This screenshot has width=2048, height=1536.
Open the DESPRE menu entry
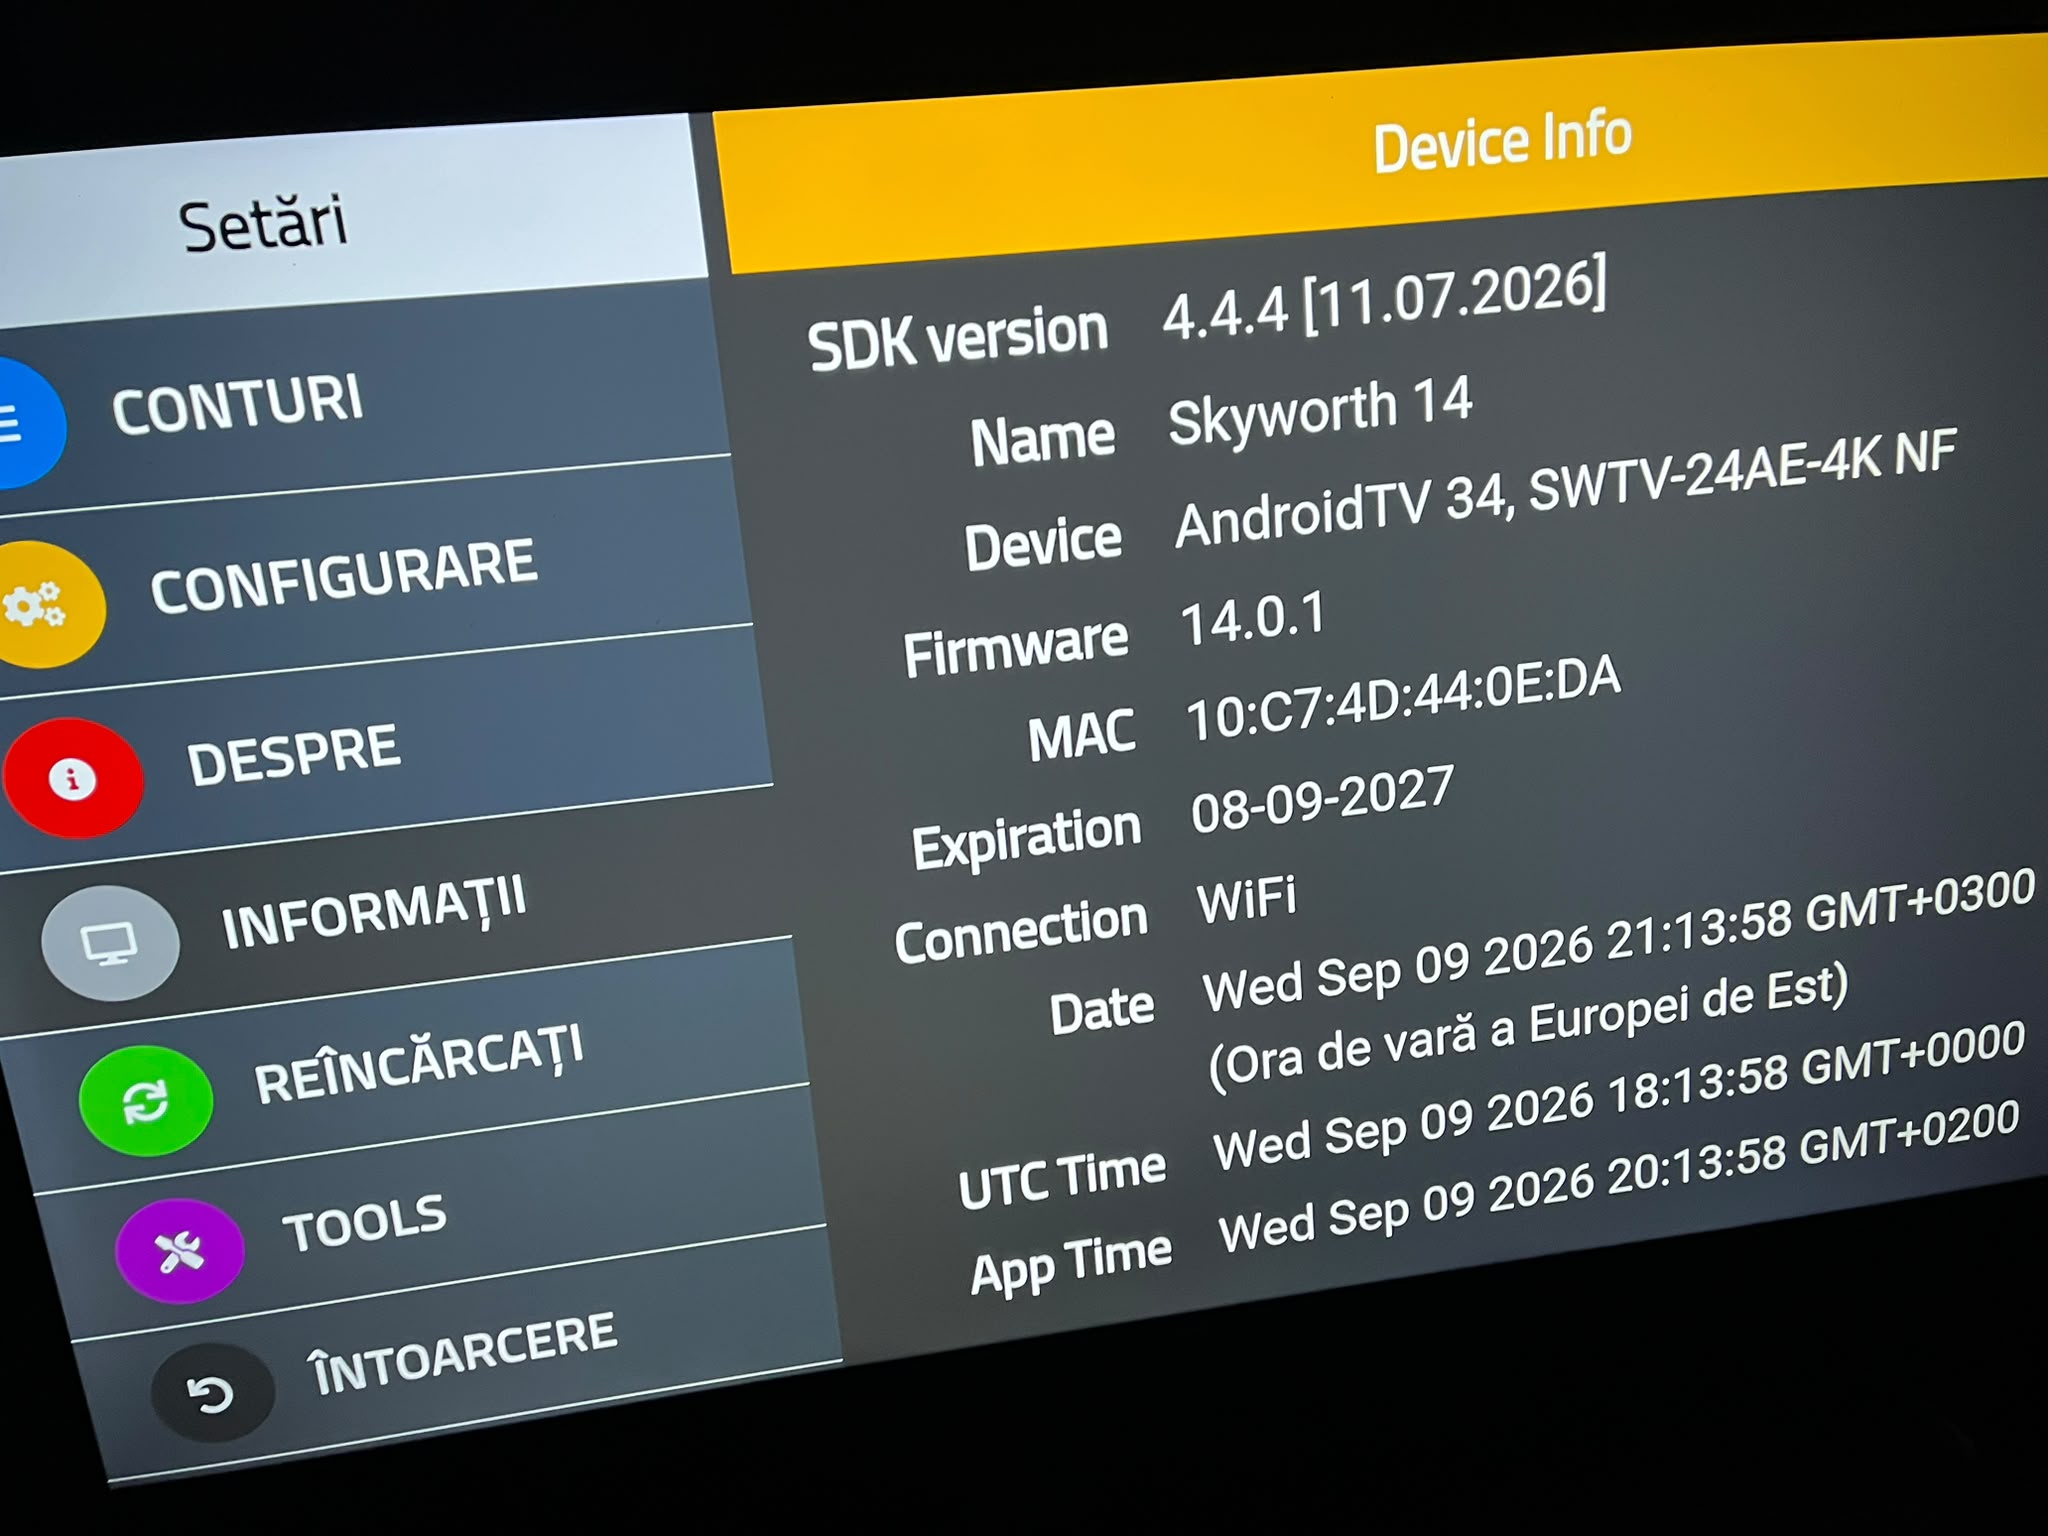coord(385,750)
